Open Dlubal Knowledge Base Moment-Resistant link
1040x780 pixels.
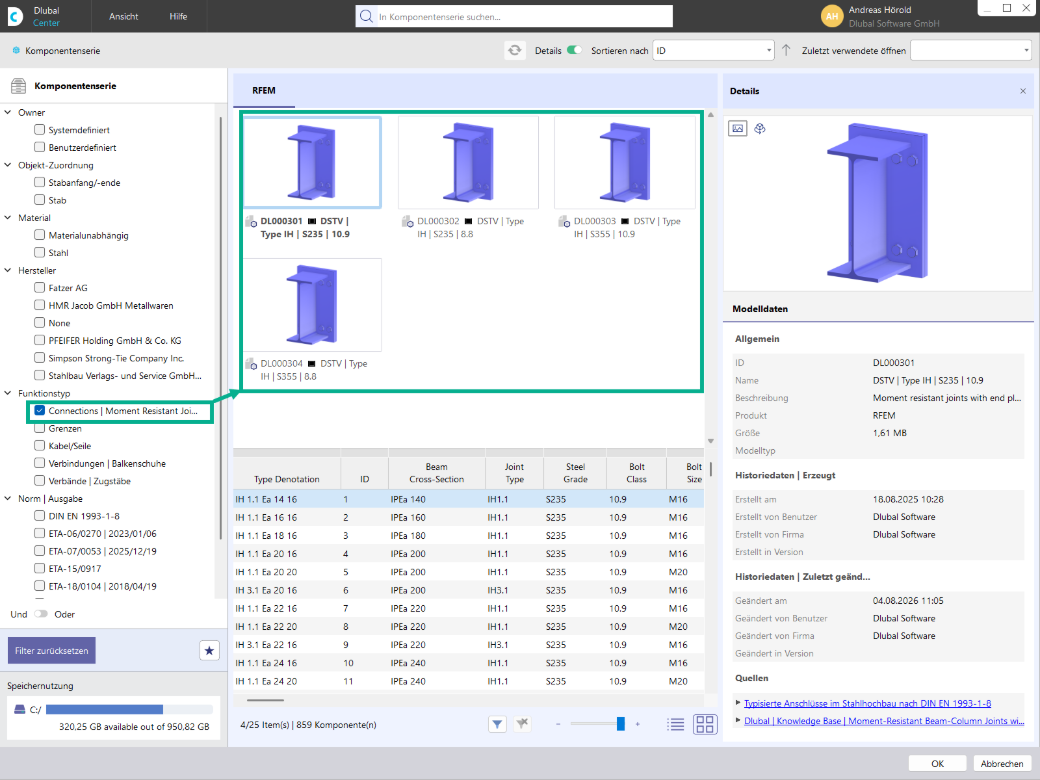(884, 721)
